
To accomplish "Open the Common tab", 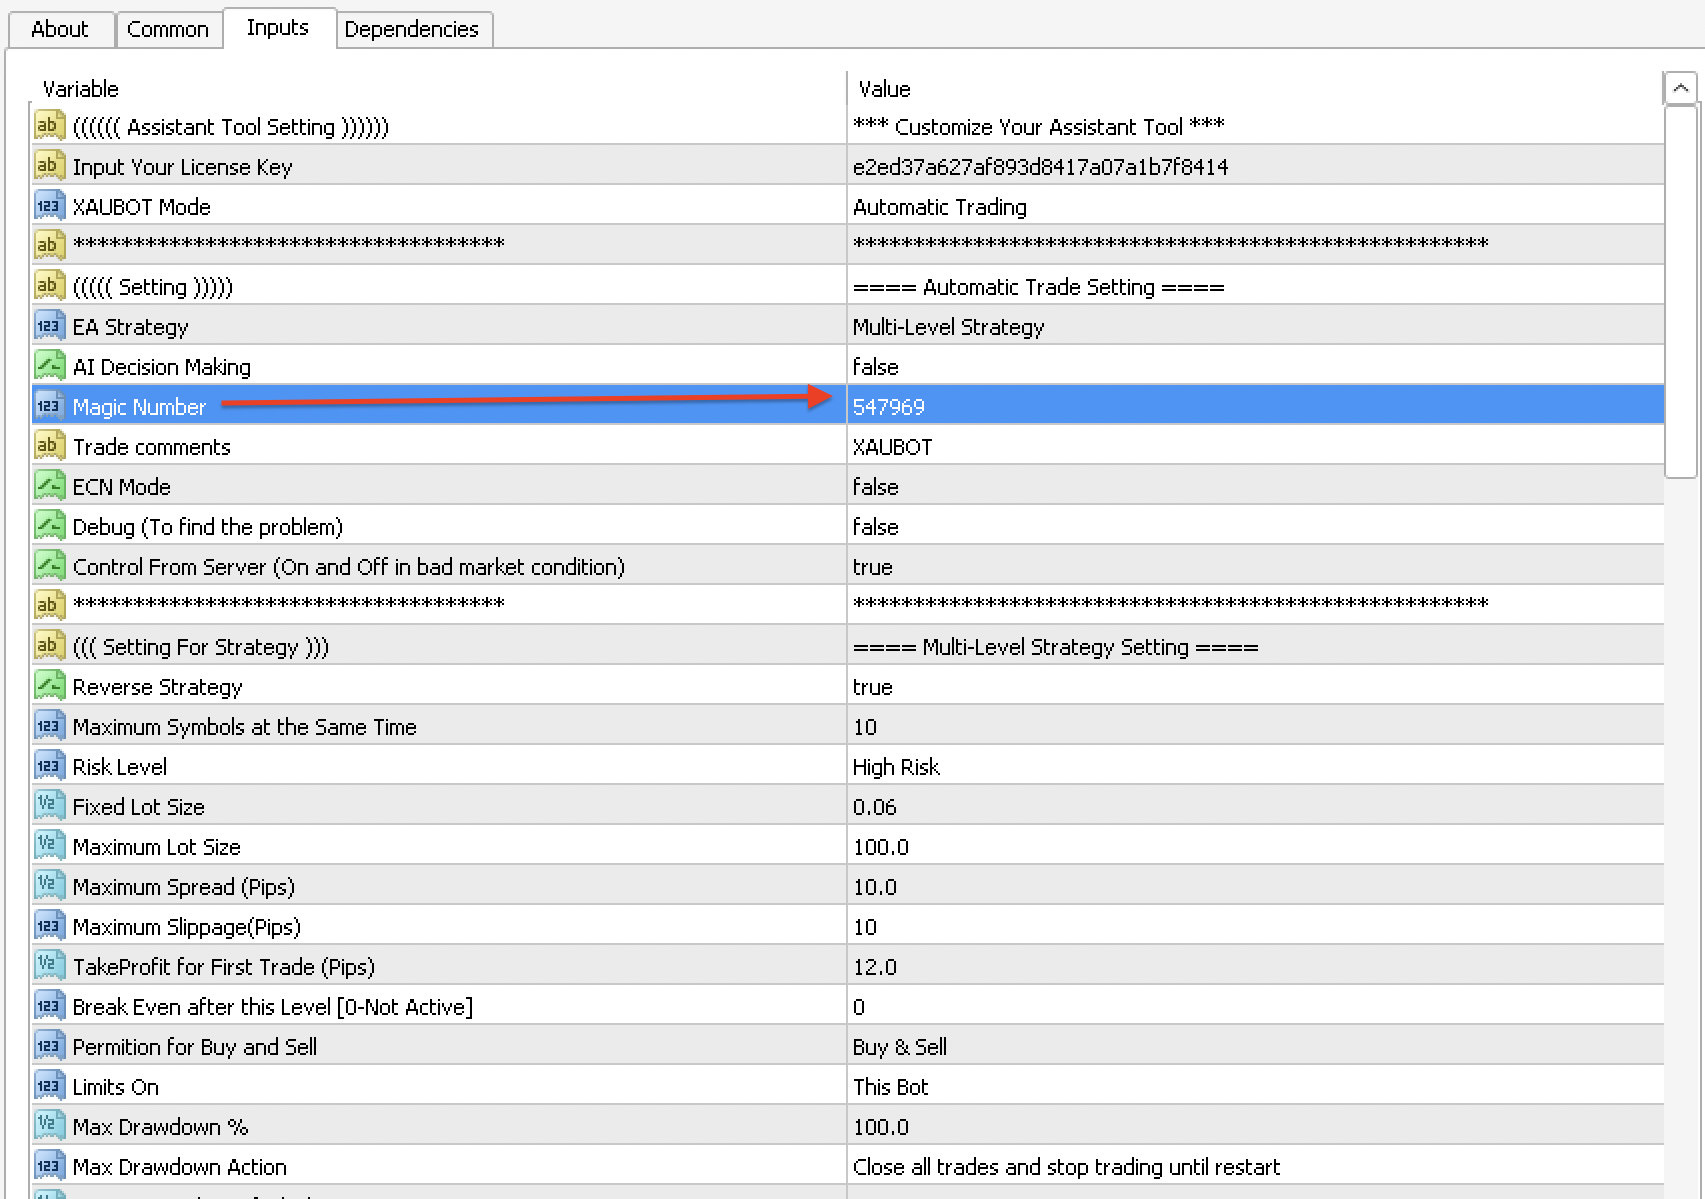I will [168, 29].
